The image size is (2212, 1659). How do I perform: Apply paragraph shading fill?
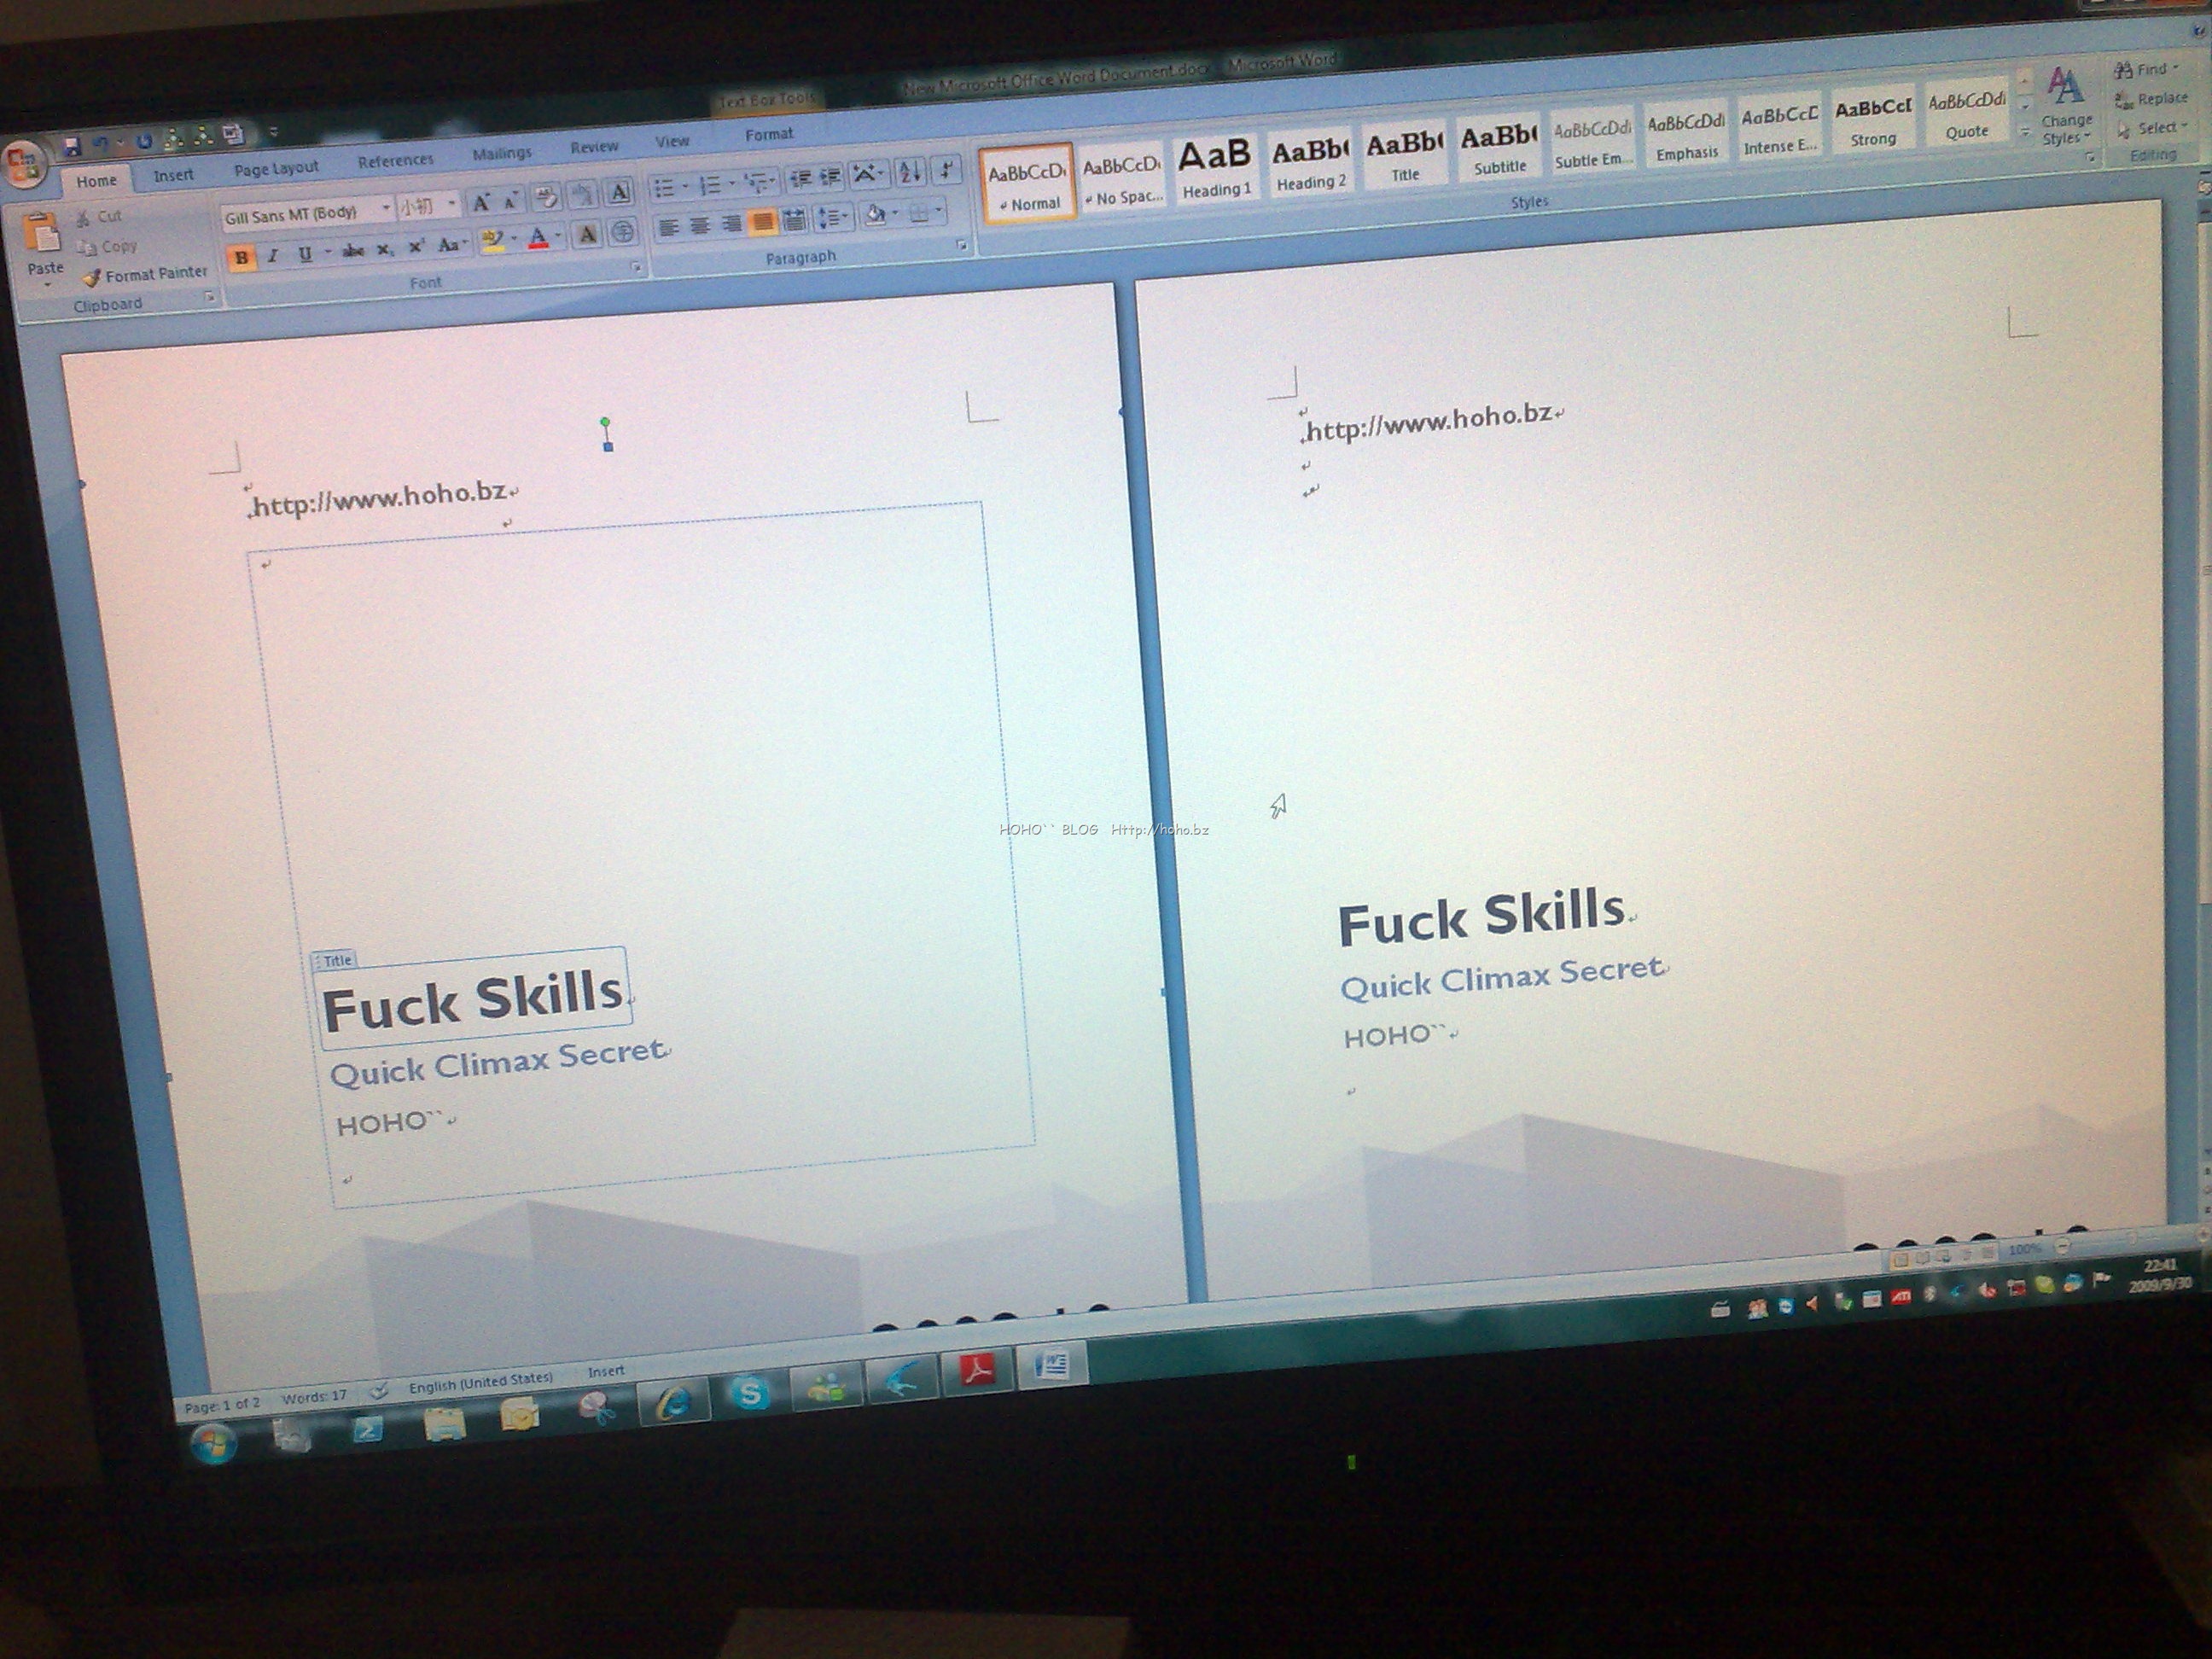click(877, 214)
